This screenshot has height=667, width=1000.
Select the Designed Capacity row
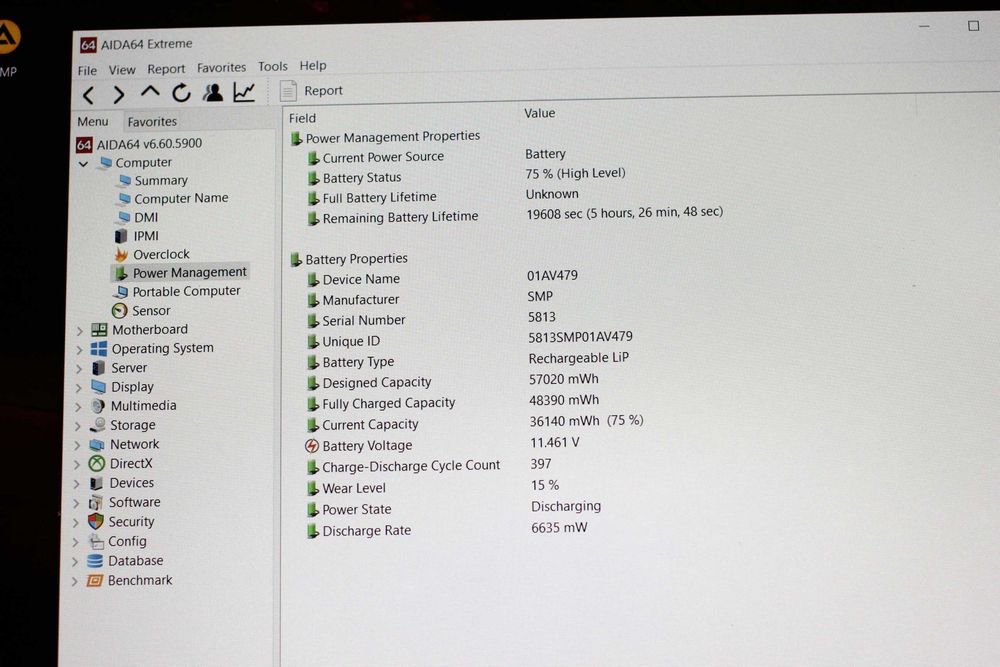tap(454, 381)
